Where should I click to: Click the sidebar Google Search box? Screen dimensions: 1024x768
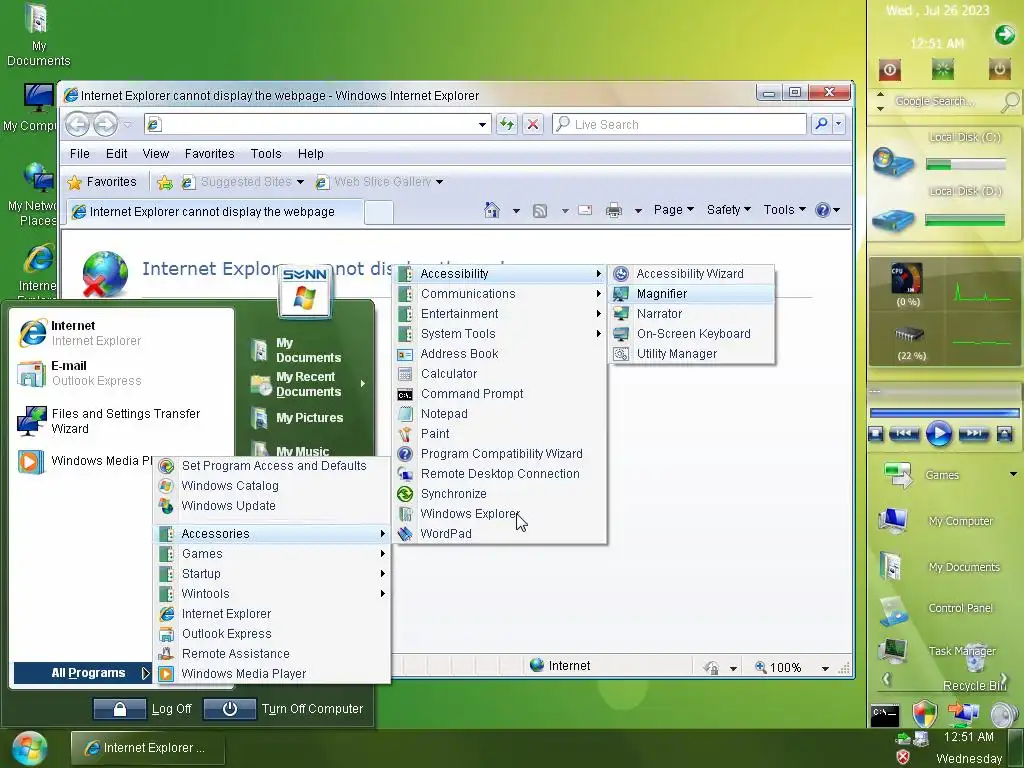pos(944,101)
